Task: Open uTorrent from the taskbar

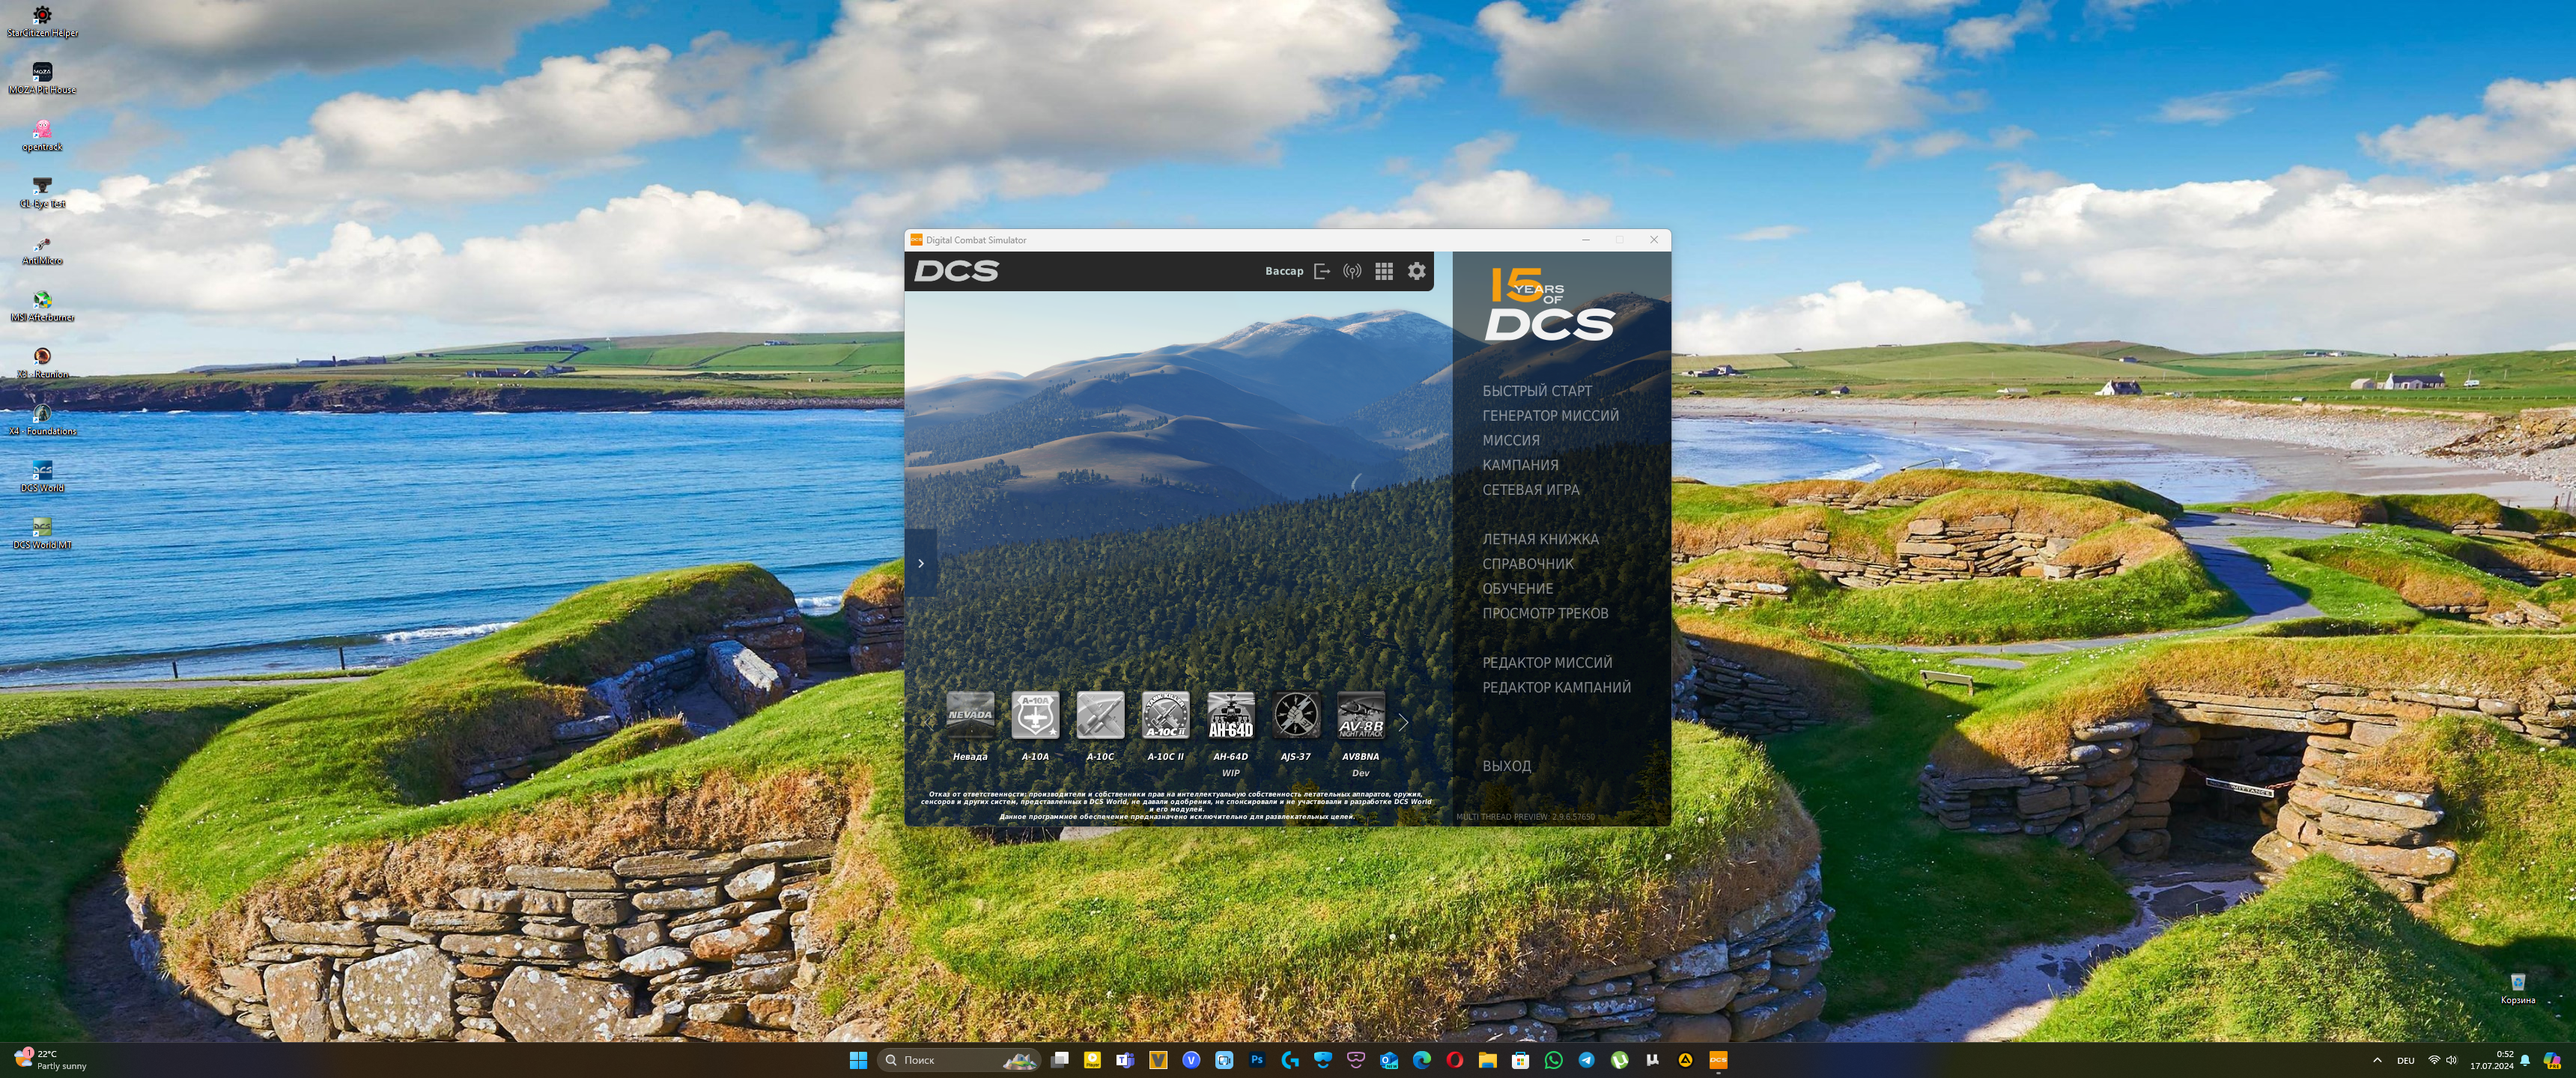Action: pyautogui.click(x=1619, y=1060)
